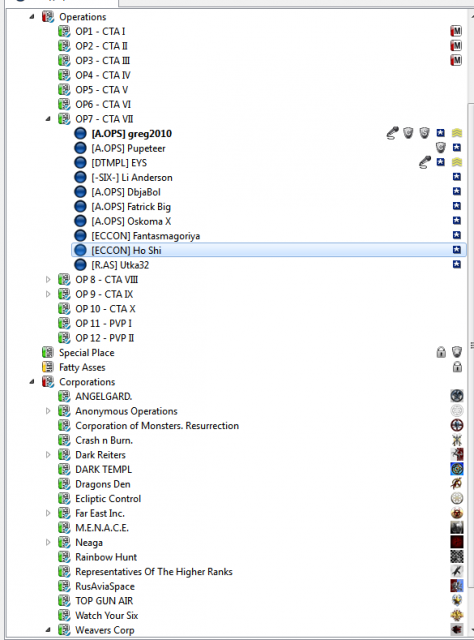The height and width of the screenshot is (640, 474).
Task: Expand the OP 8 - CTA VIII channel
Action: click(48, 280)
